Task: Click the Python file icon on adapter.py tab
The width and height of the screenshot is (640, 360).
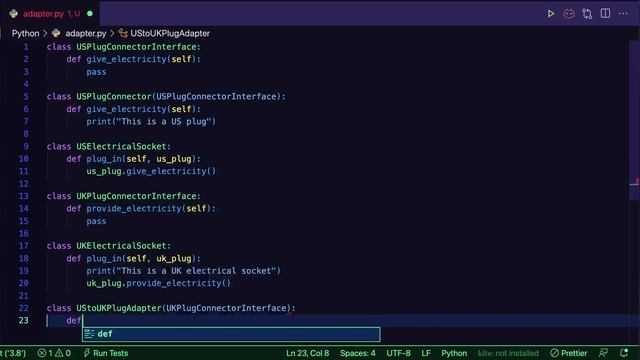Action: click(x=13, y=13)
